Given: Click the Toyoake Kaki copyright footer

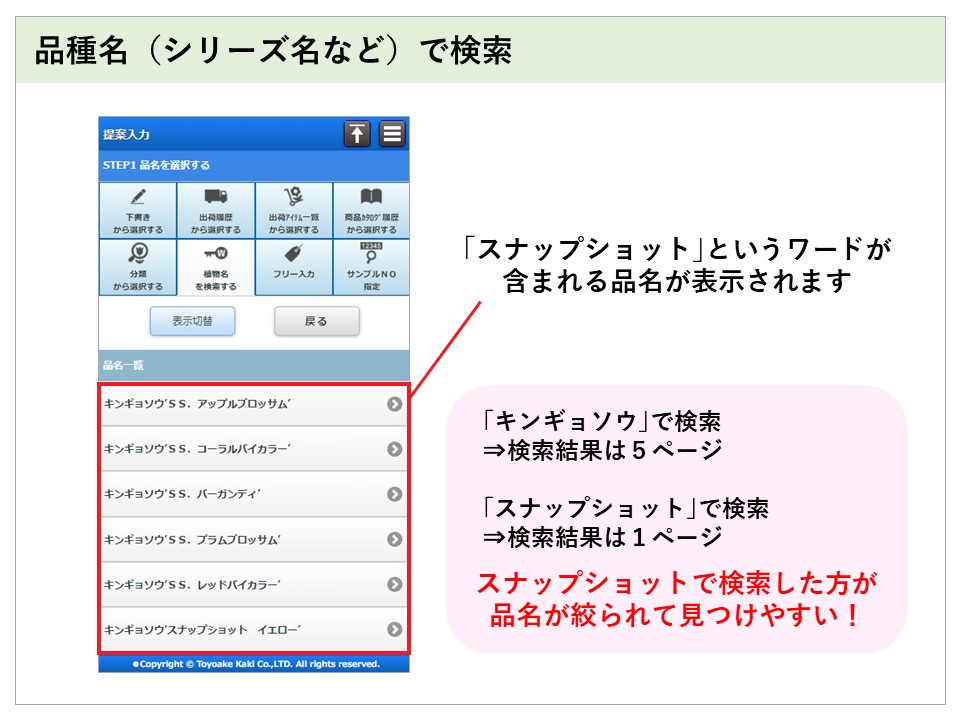Looking at the screenshot, I should pyautogui.click(x=253, y=664).
